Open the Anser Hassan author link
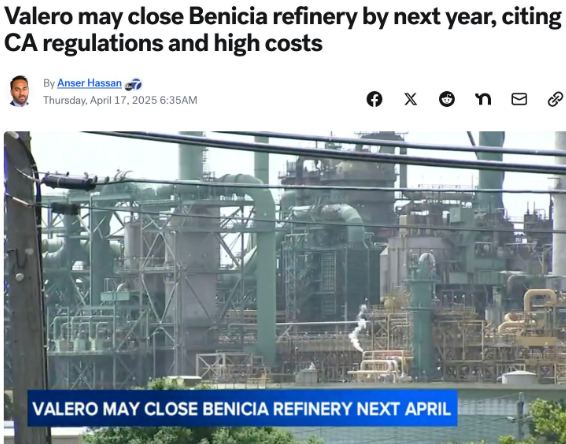566x444 pixels. (x=89, y=83)
